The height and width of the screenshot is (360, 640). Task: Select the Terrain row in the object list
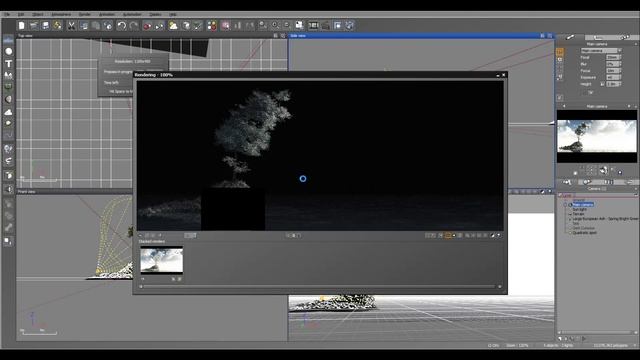tap(578, 214)
